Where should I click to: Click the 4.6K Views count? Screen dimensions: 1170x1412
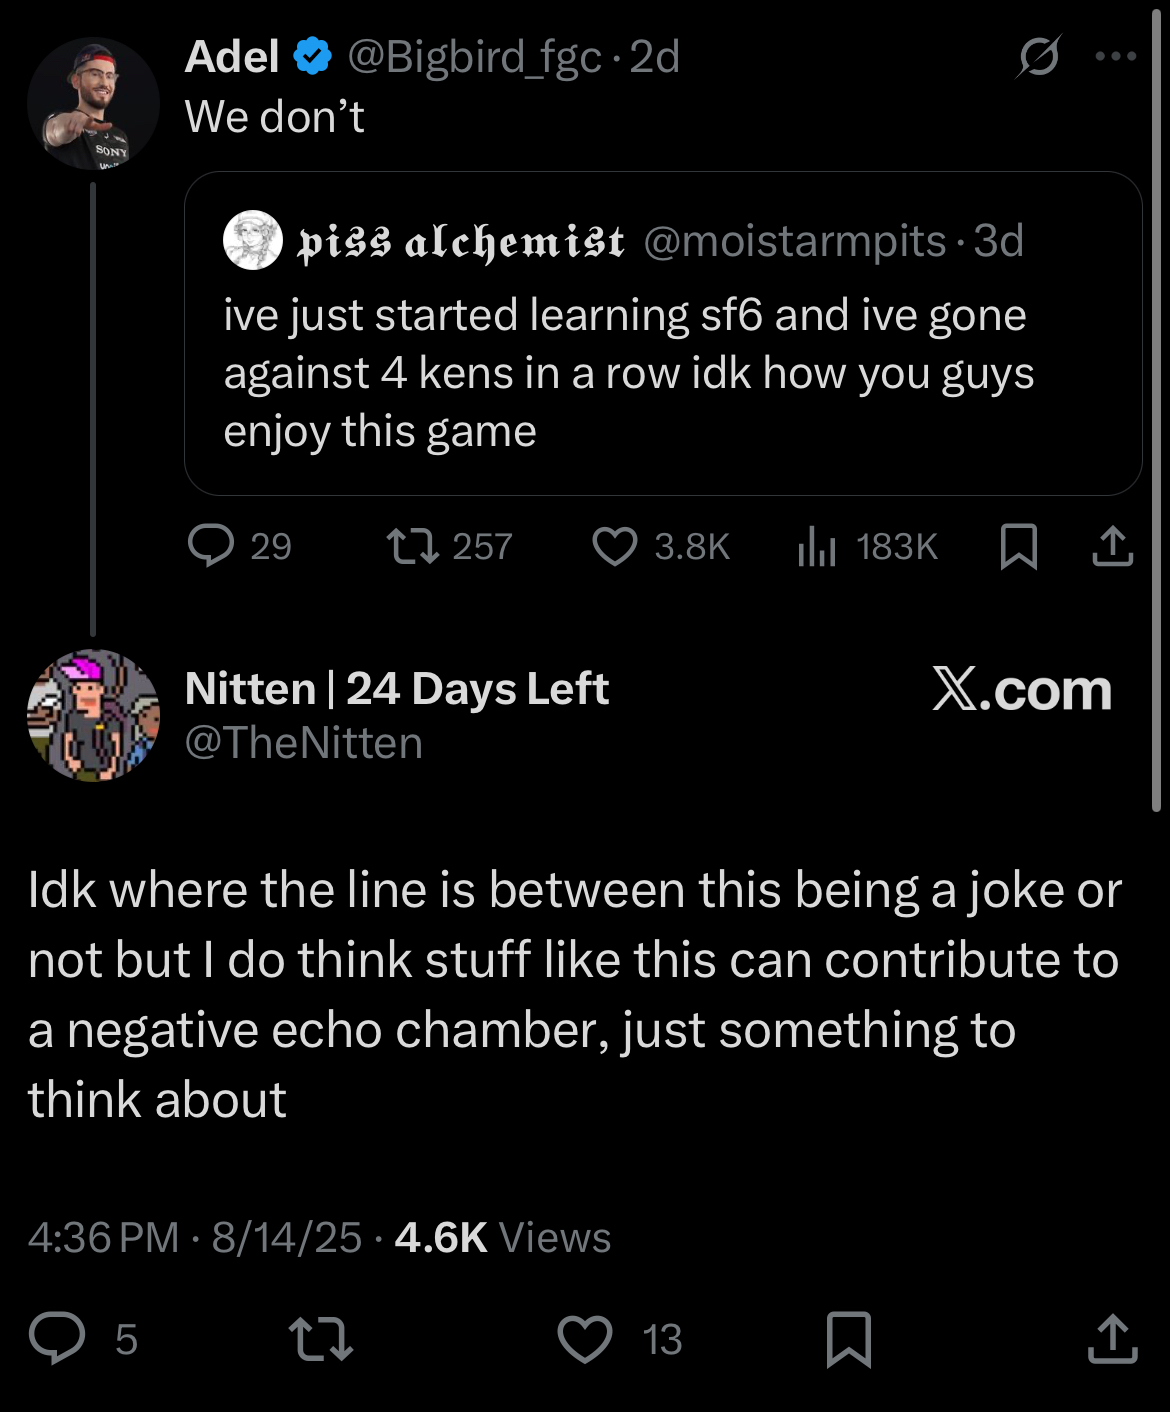point(503,1238)
